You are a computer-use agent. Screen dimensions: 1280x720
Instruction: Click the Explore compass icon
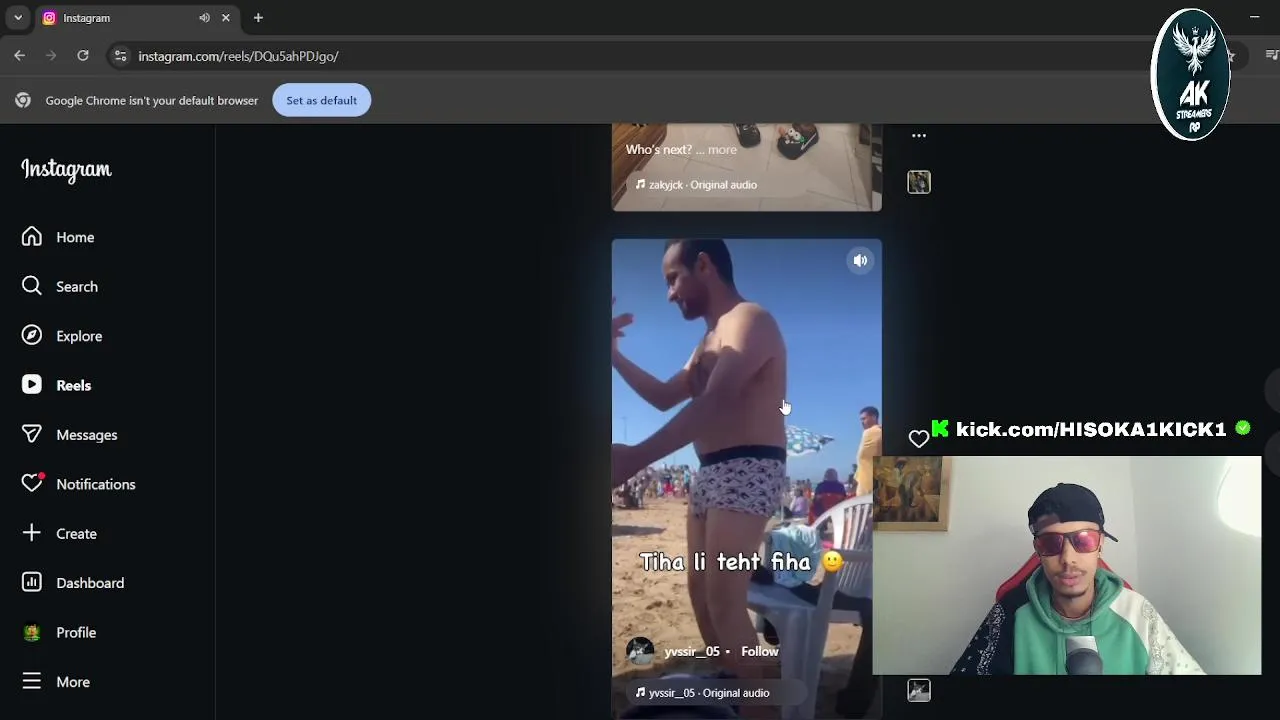32,336
